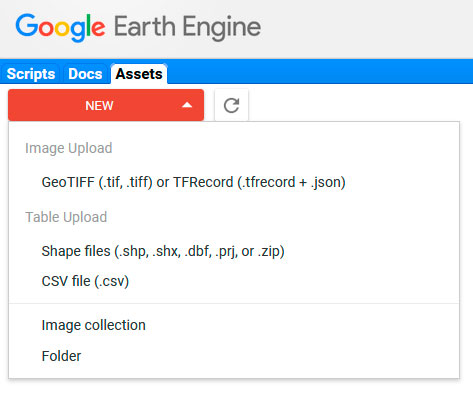Click blank area below the Folder menu
Viewport: 473px width, 409px height.
[x=234, y=395]
